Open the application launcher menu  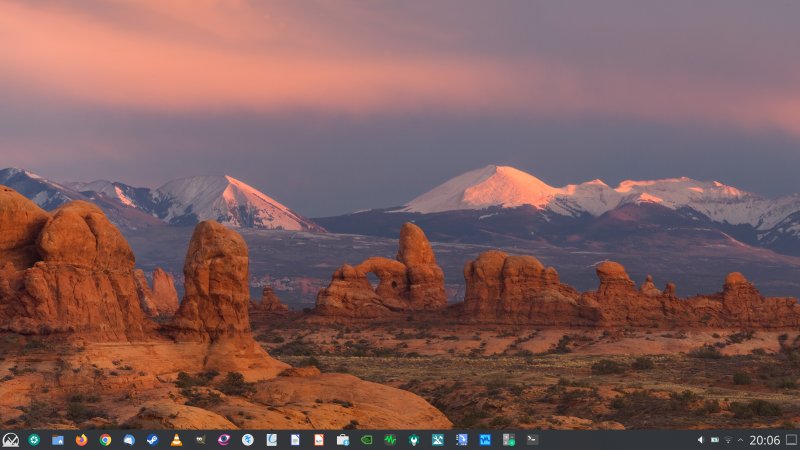click(x=10, y=440)
